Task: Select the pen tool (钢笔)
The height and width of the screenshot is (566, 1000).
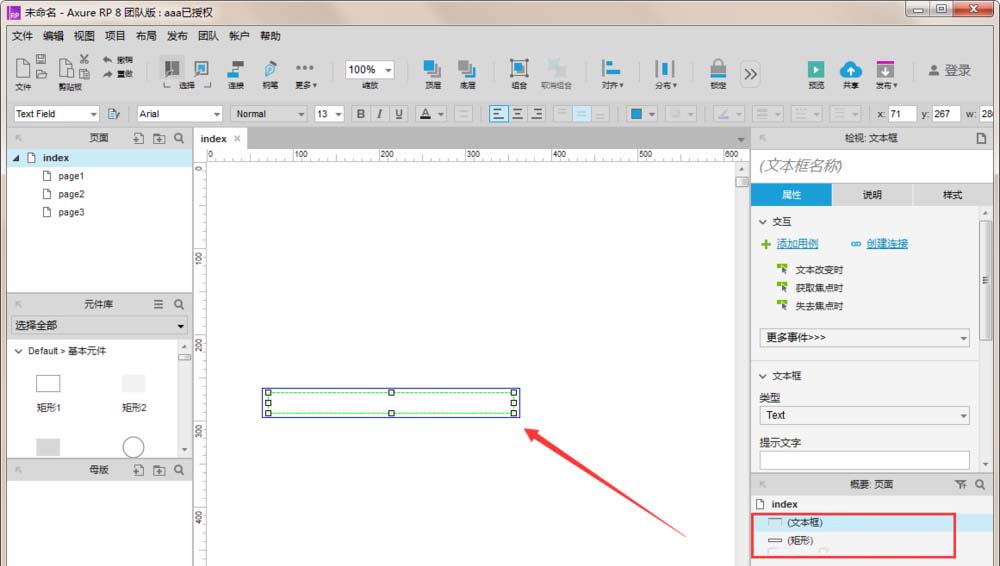Action: pos(270,74)
